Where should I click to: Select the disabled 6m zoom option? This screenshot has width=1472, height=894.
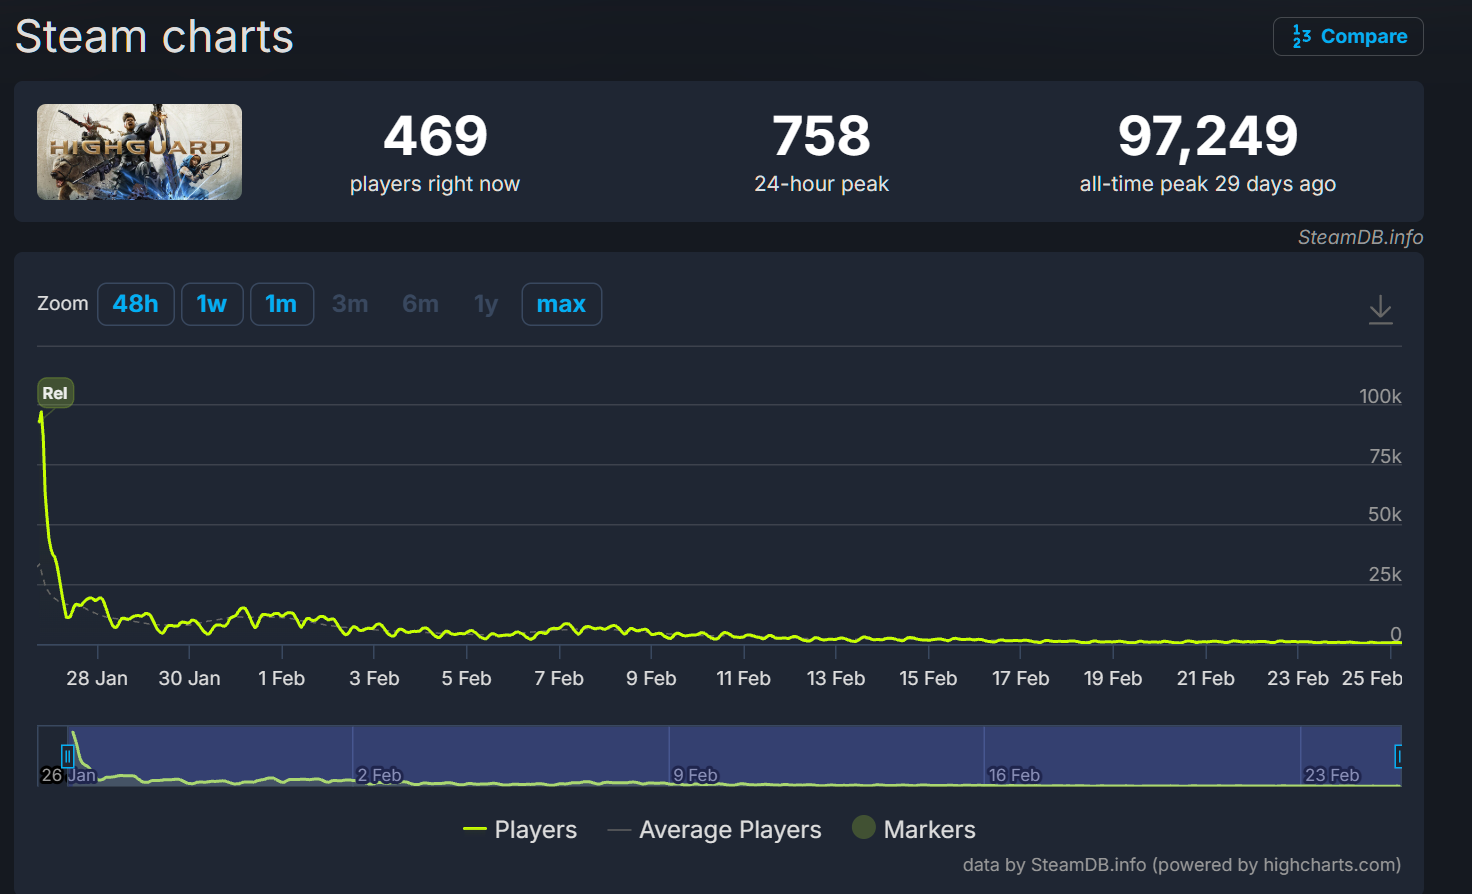pyautogui.click(x=420, y=304)
